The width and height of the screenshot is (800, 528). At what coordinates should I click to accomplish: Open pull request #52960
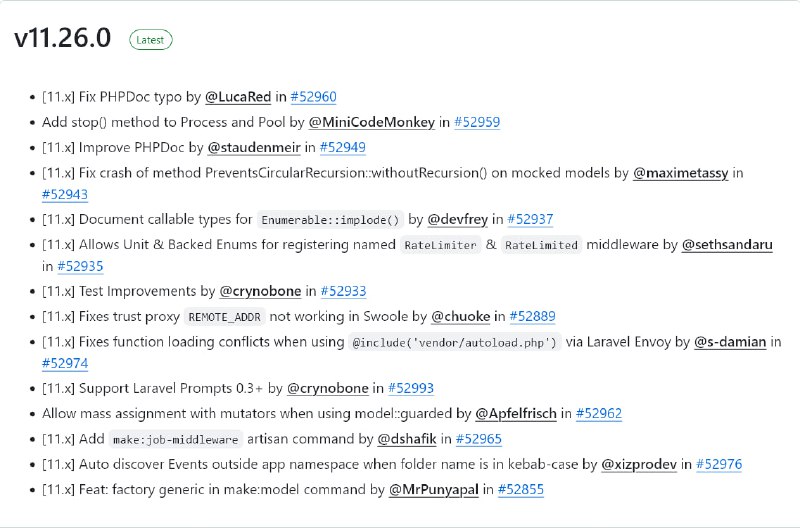[313, 97]
